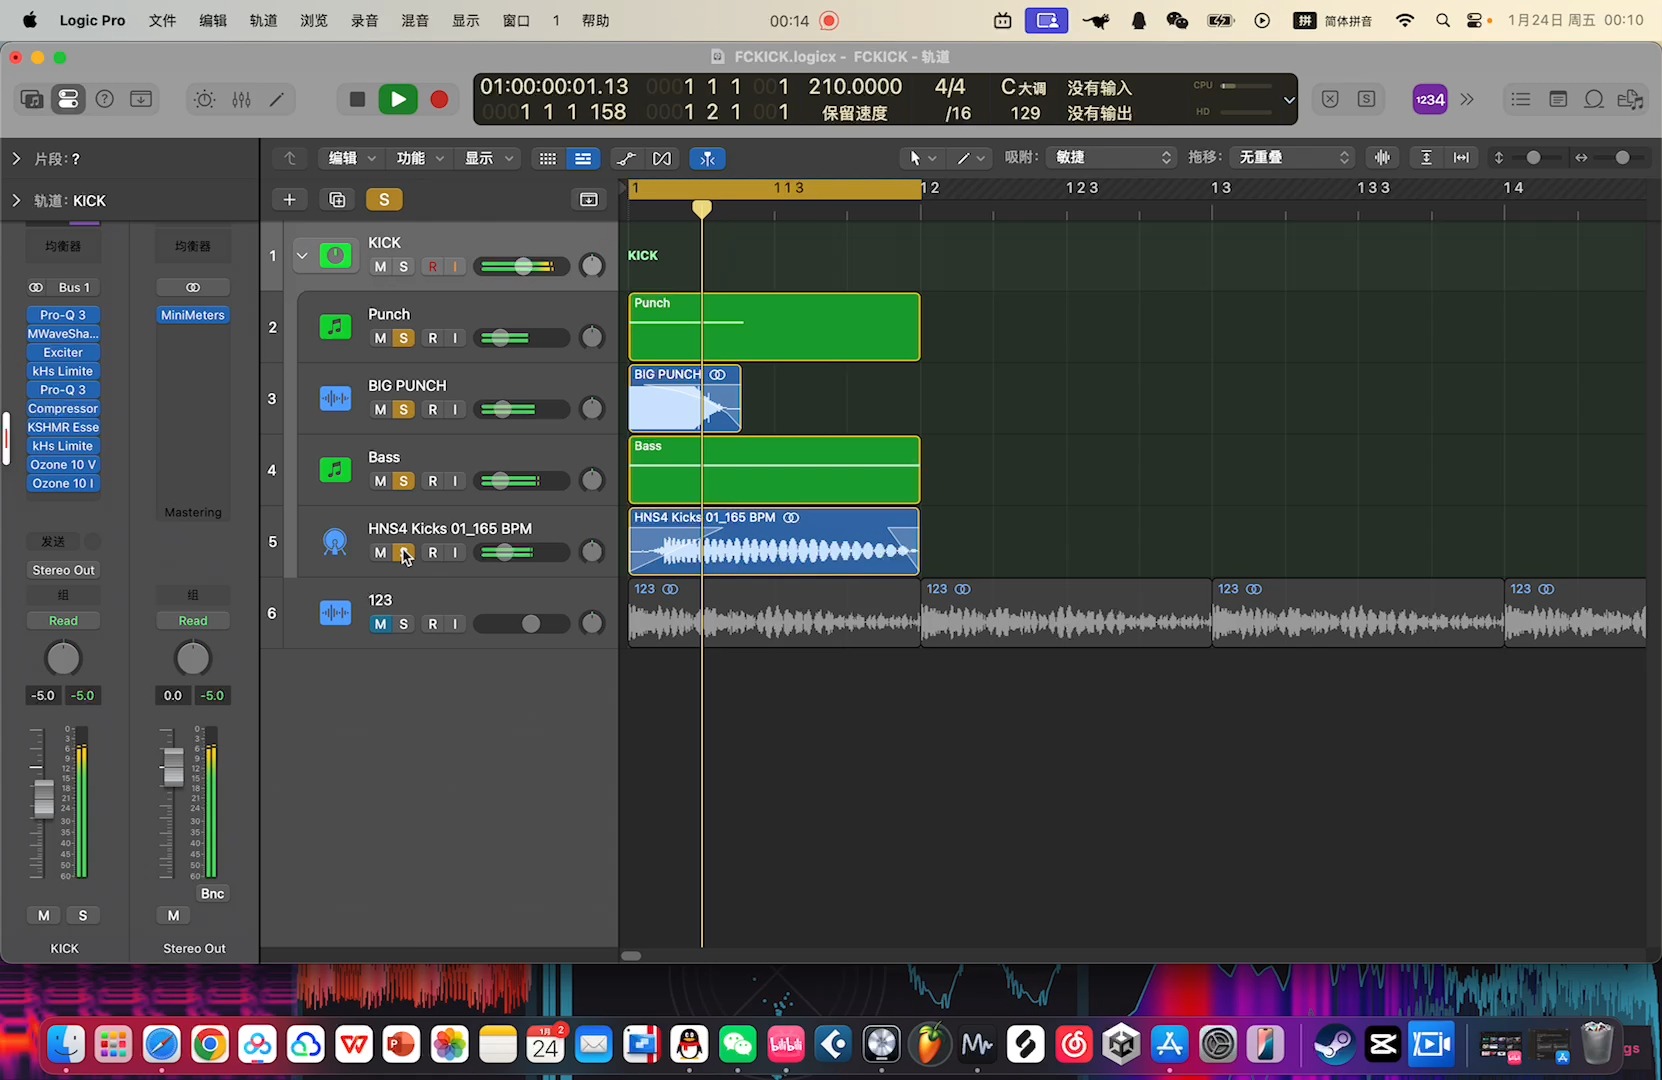This screenshot has width=1662, height=1080.
Task: Click the Punch software instrument track icon
Action: [x=335, y=327]
